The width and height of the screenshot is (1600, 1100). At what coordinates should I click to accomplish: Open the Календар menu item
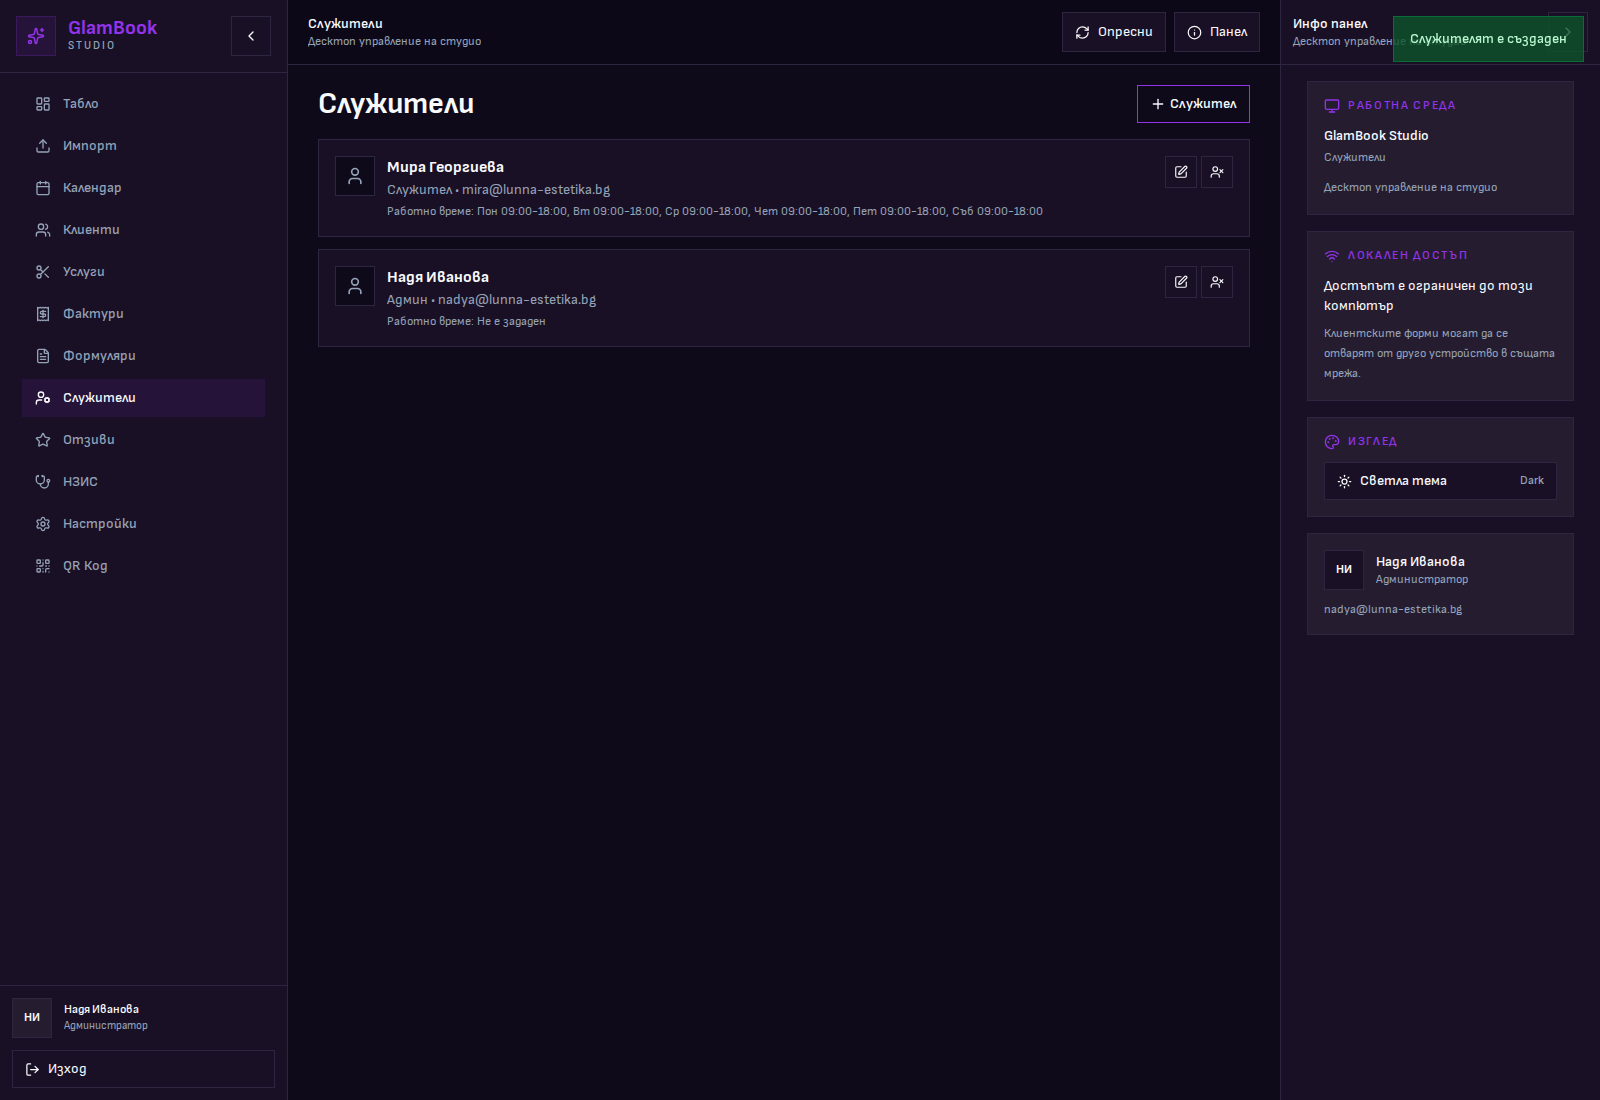(x=92, y=188)
